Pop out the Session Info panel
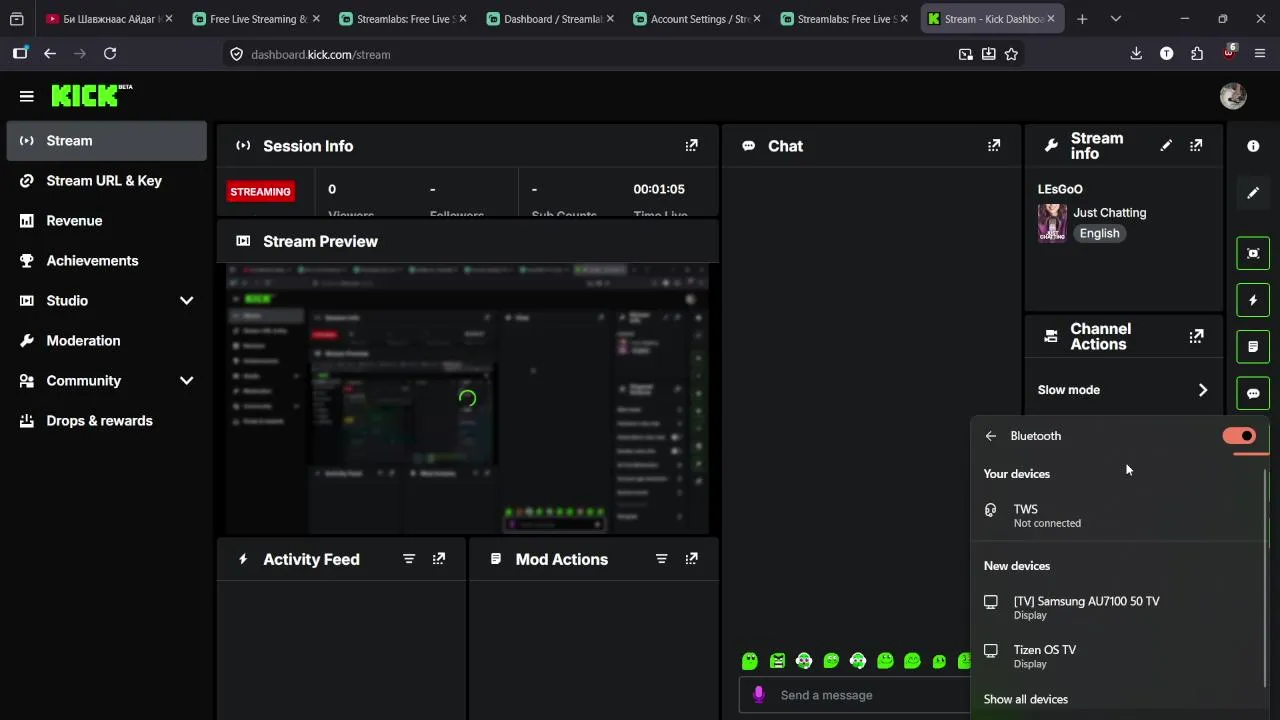Screen dimensions: 1280x720 coord(691,146)
